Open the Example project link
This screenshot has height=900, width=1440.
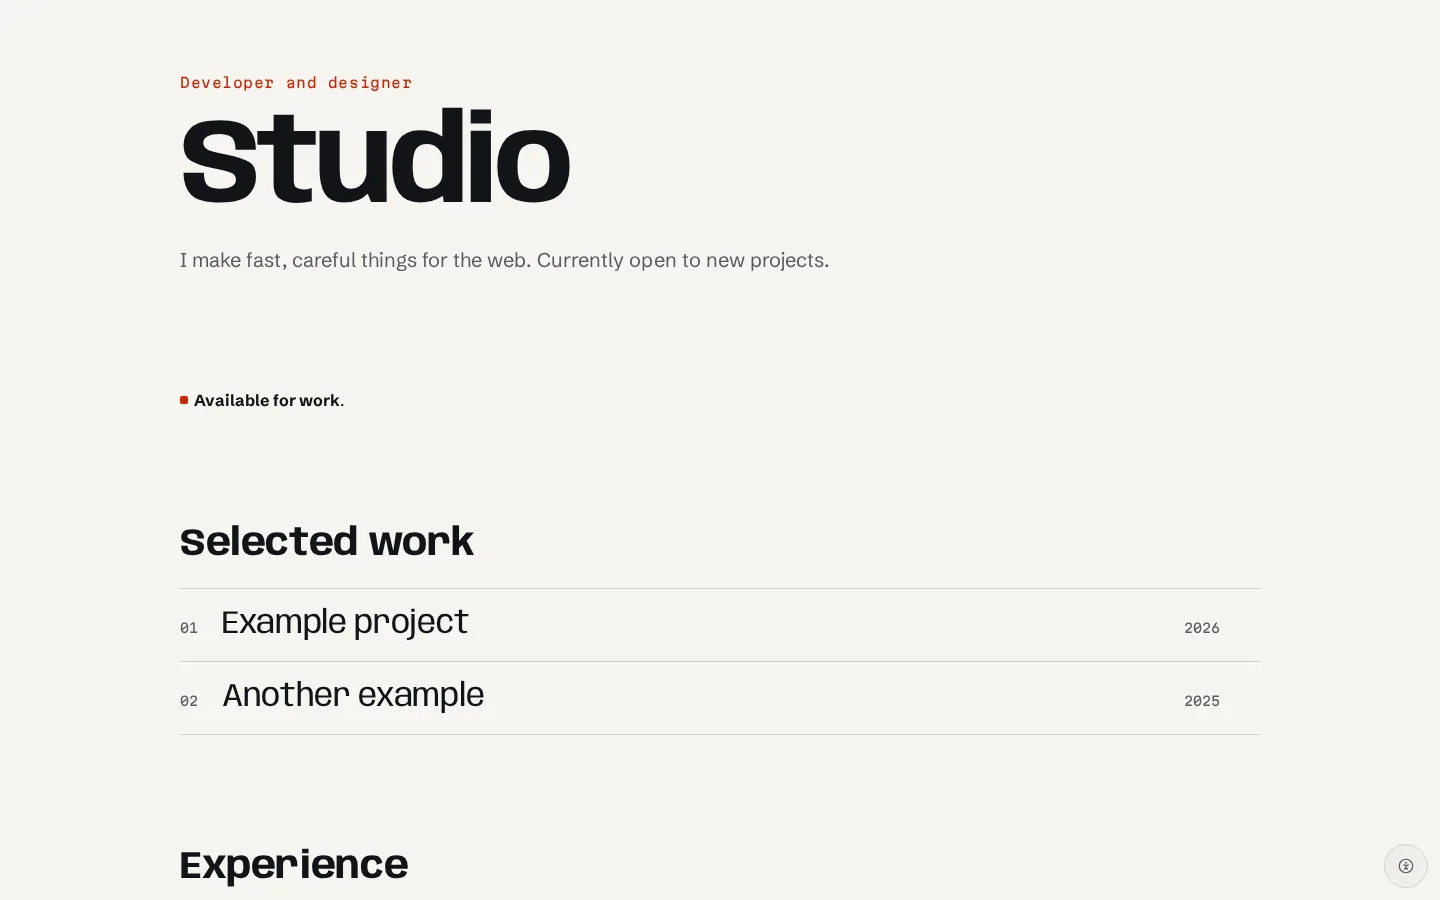point(345,622)
